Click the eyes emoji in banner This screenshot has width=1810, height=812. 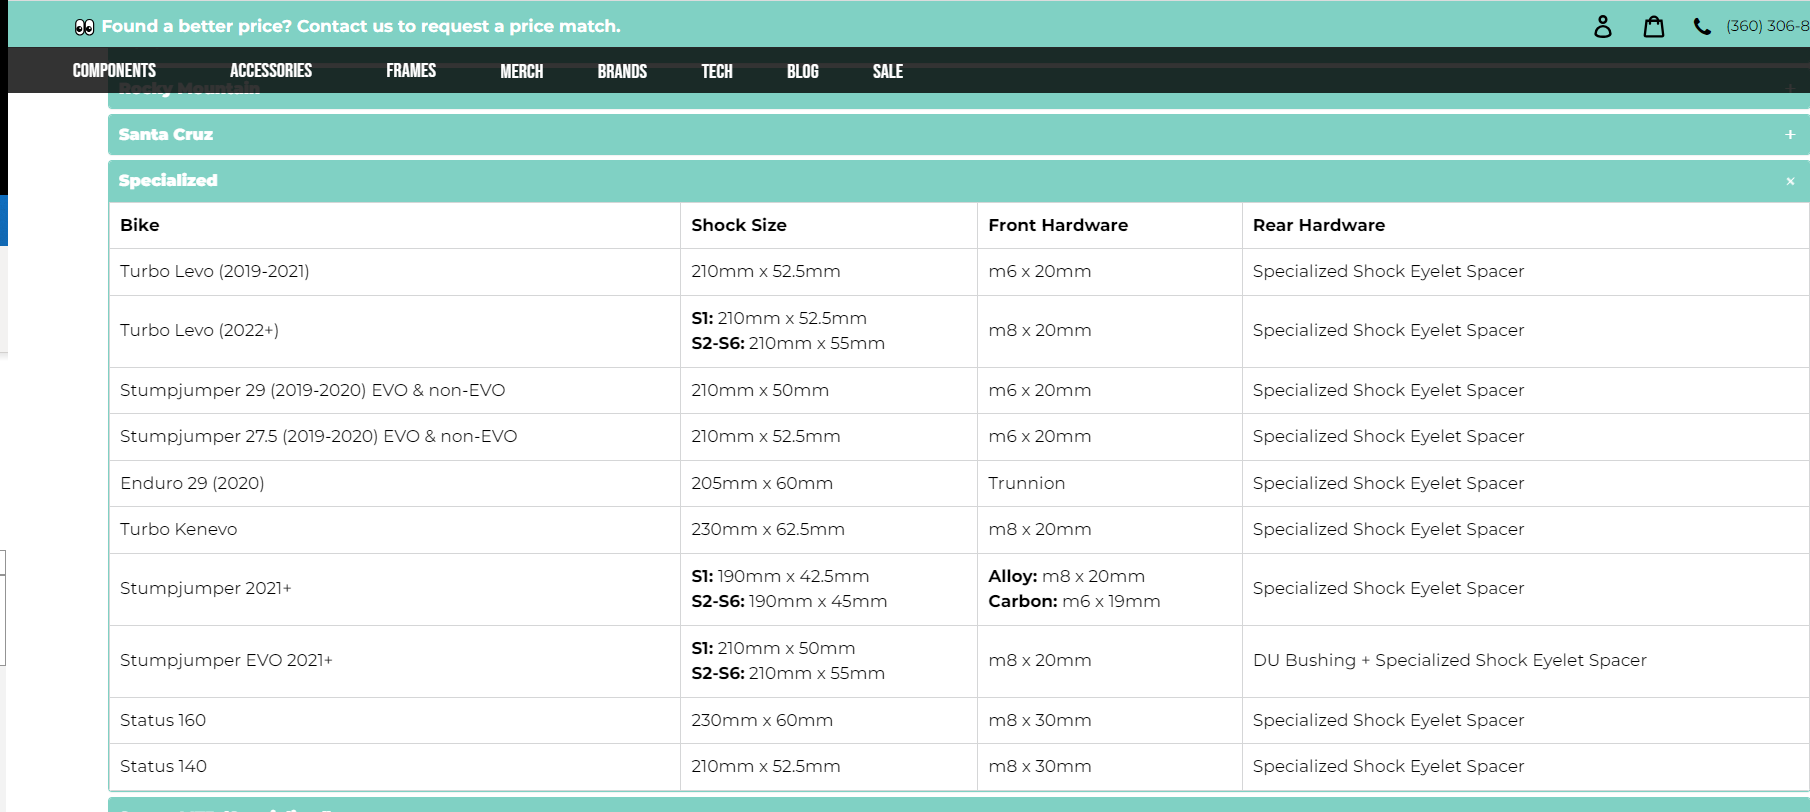(x=84, y=27)
